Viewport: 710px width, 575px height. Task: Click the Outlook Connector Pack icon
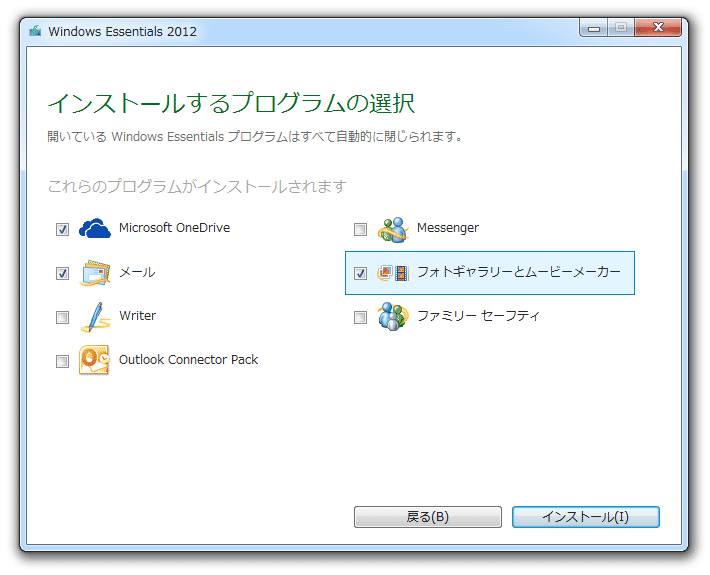point(94,360)
